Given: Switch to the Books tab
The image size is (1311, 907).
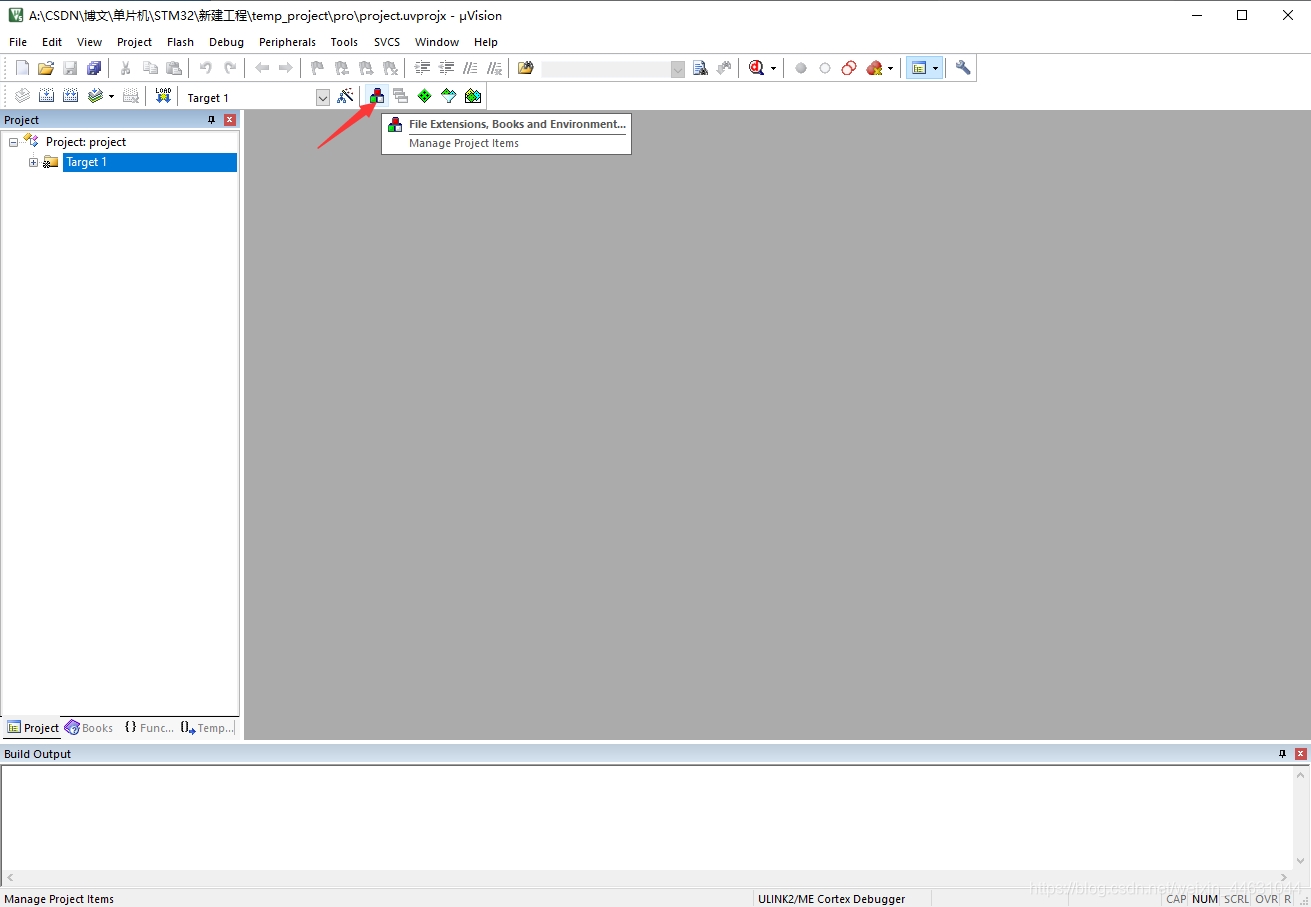Looking at the screenshot, I should point(89,728).
